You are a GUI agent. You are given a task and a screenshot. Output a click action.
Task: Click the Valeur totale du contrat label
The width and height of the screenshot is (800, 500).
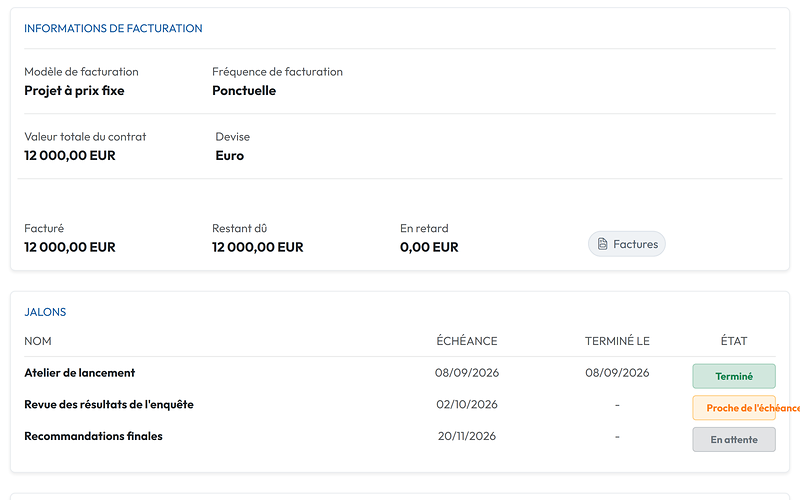click(85, 137)
